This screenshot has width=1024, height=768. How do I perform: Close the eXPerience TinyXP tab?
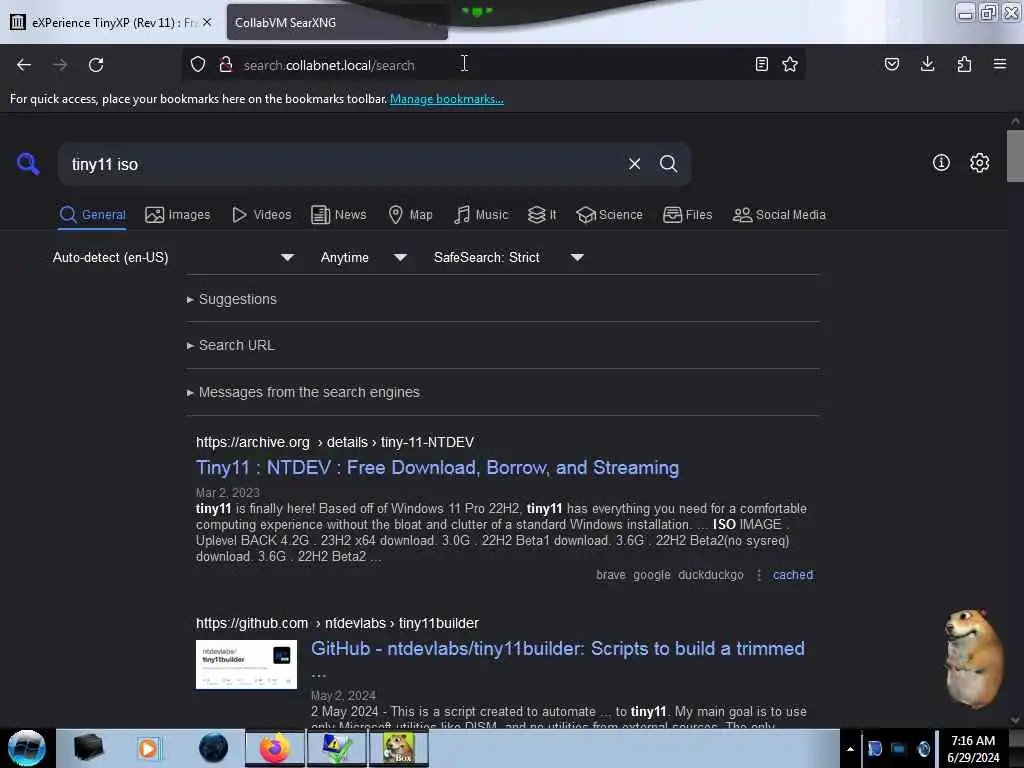[x=207, y=22]
